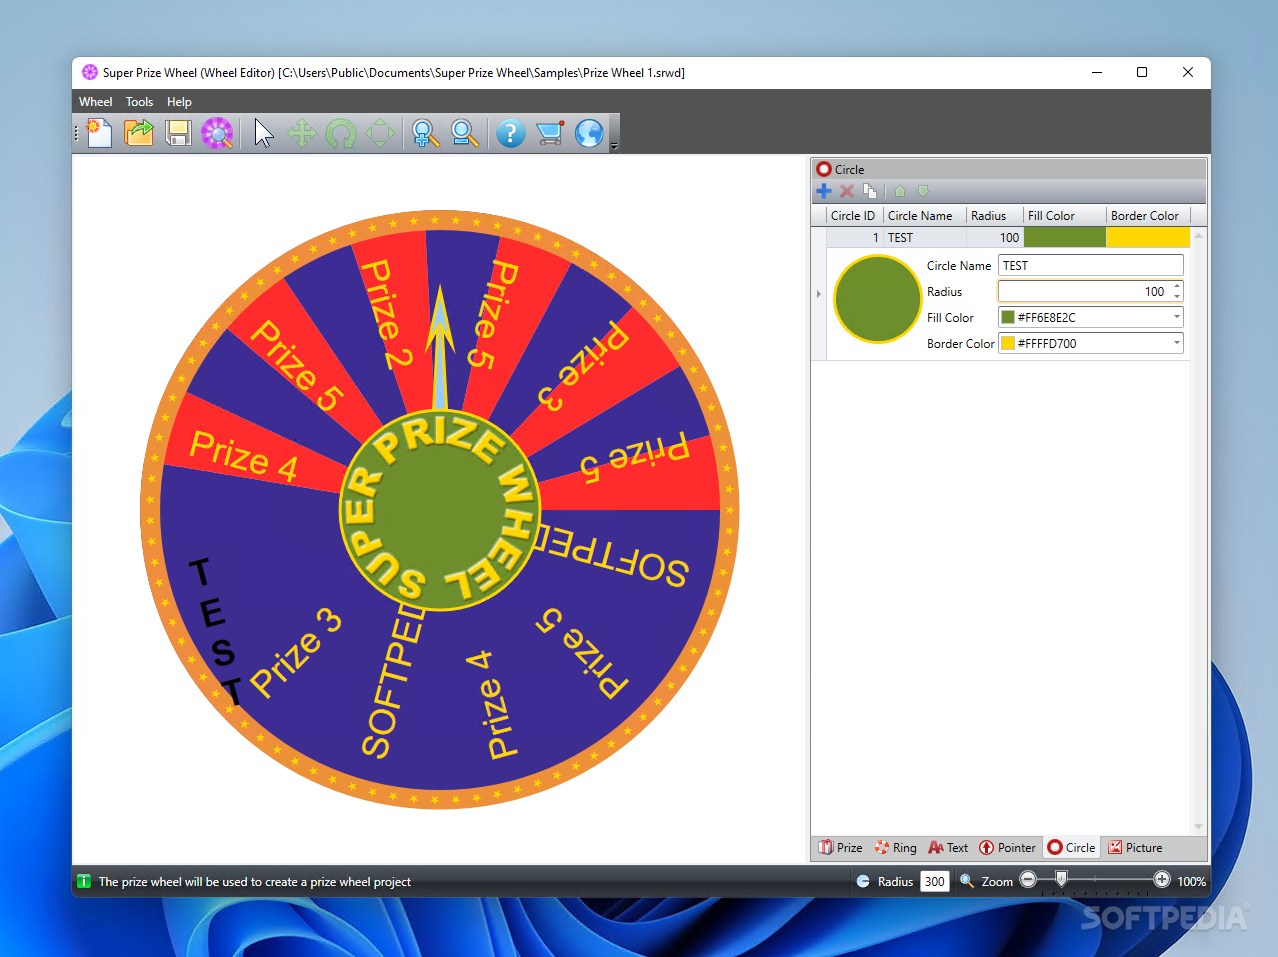Click the Zoom magnifier icon in status bar
Image resolution: width=1278 pixels, height=957 pixels.
click(967, 881)
